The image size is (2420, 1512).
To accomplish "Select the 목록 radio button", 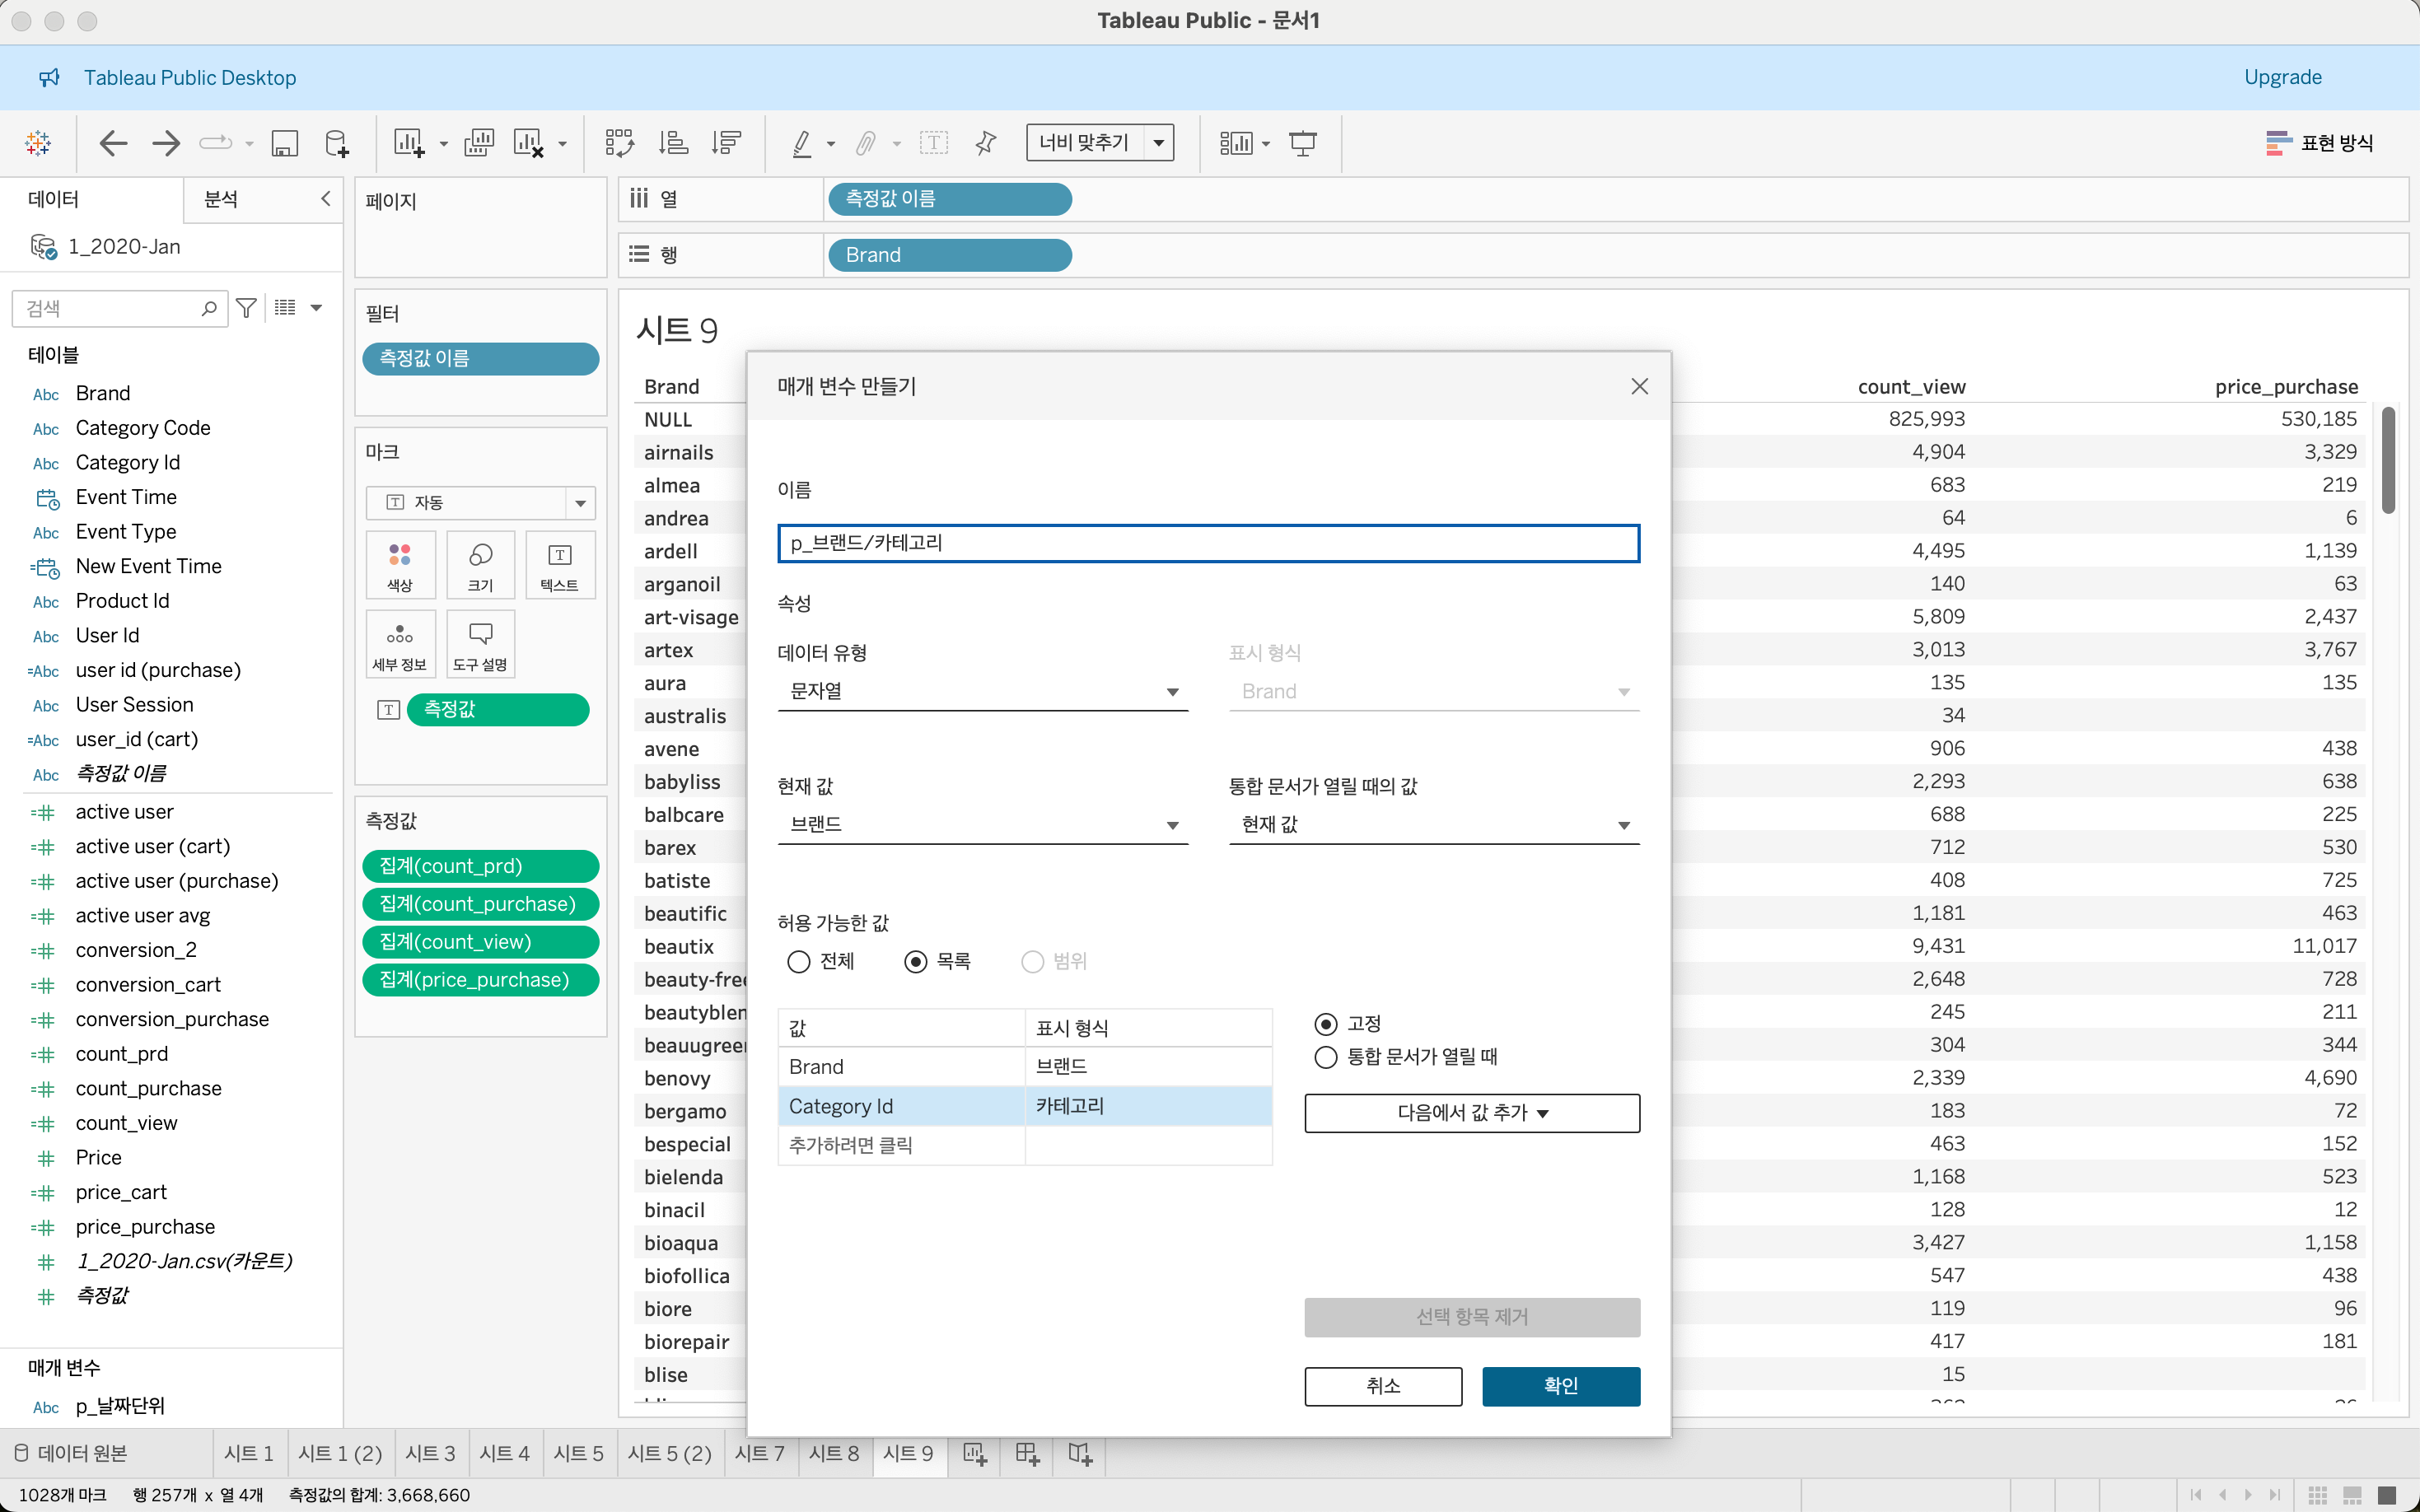I will [x=915, y=961].
